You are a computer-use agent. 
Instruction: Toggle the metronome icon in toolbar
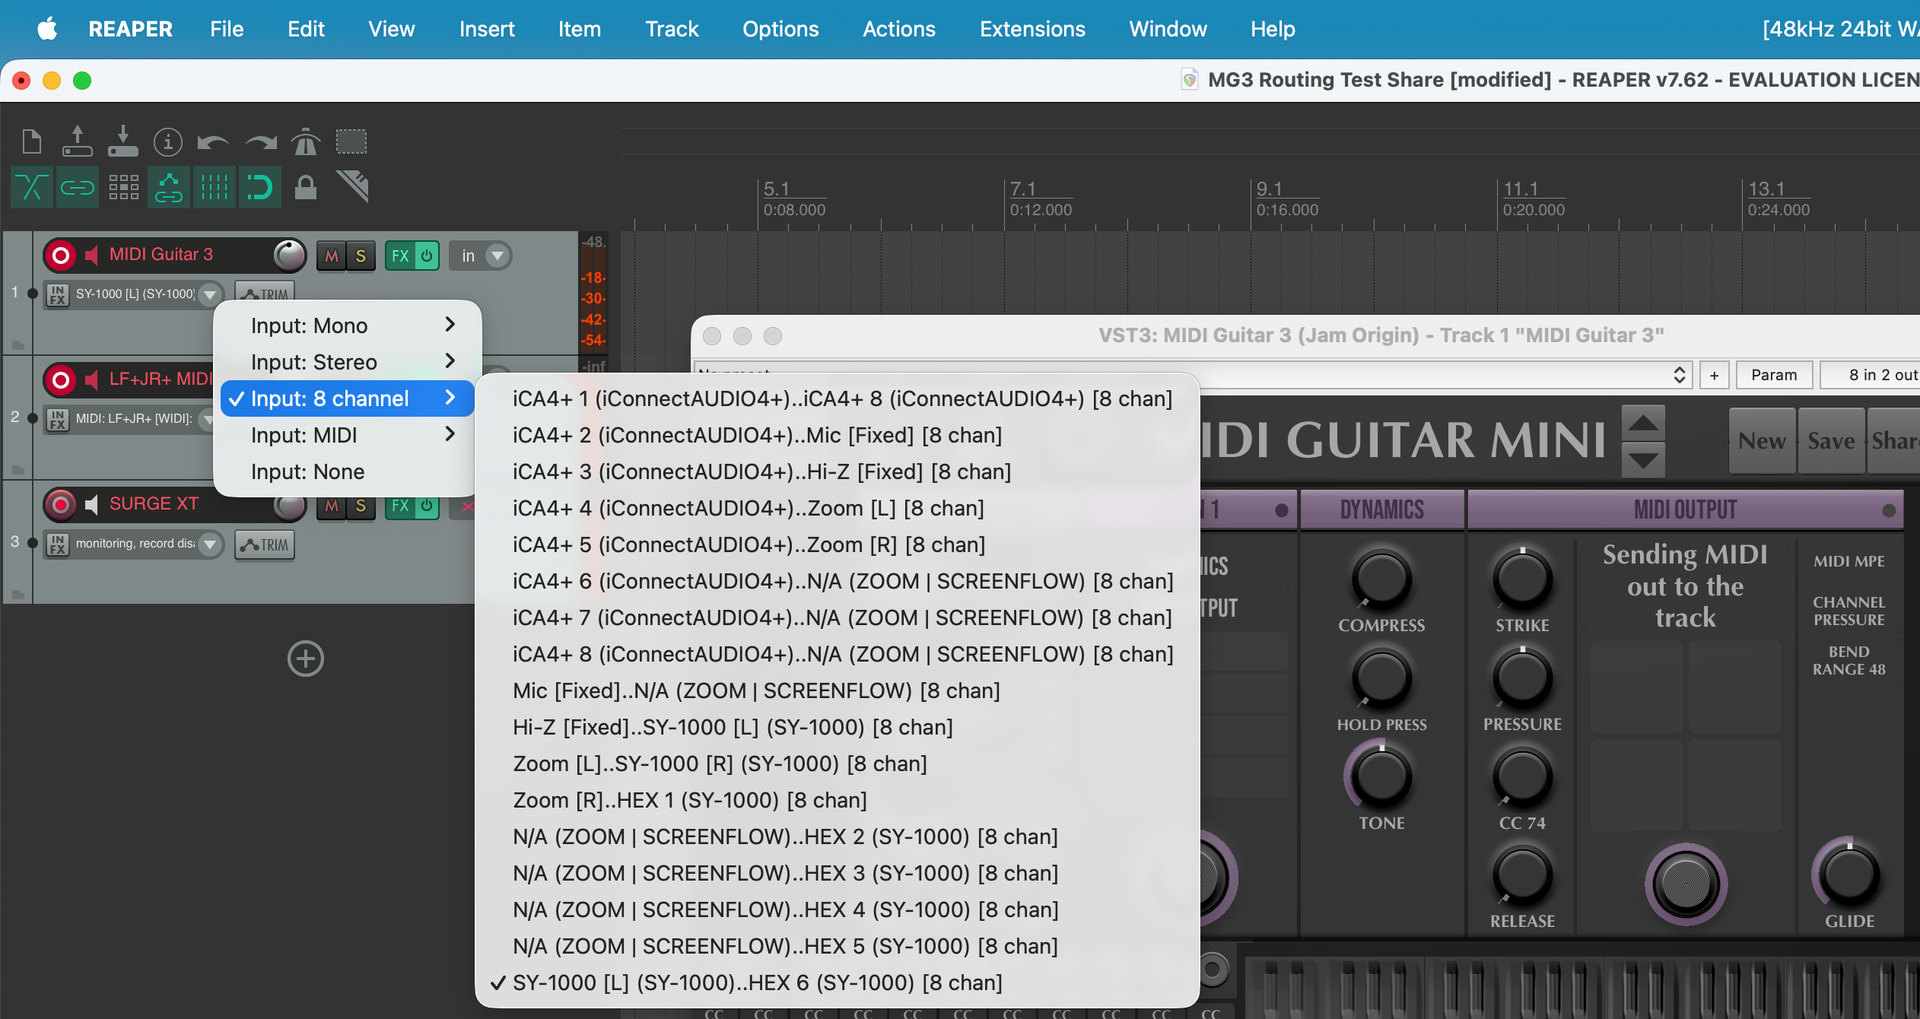click(305, 142)
